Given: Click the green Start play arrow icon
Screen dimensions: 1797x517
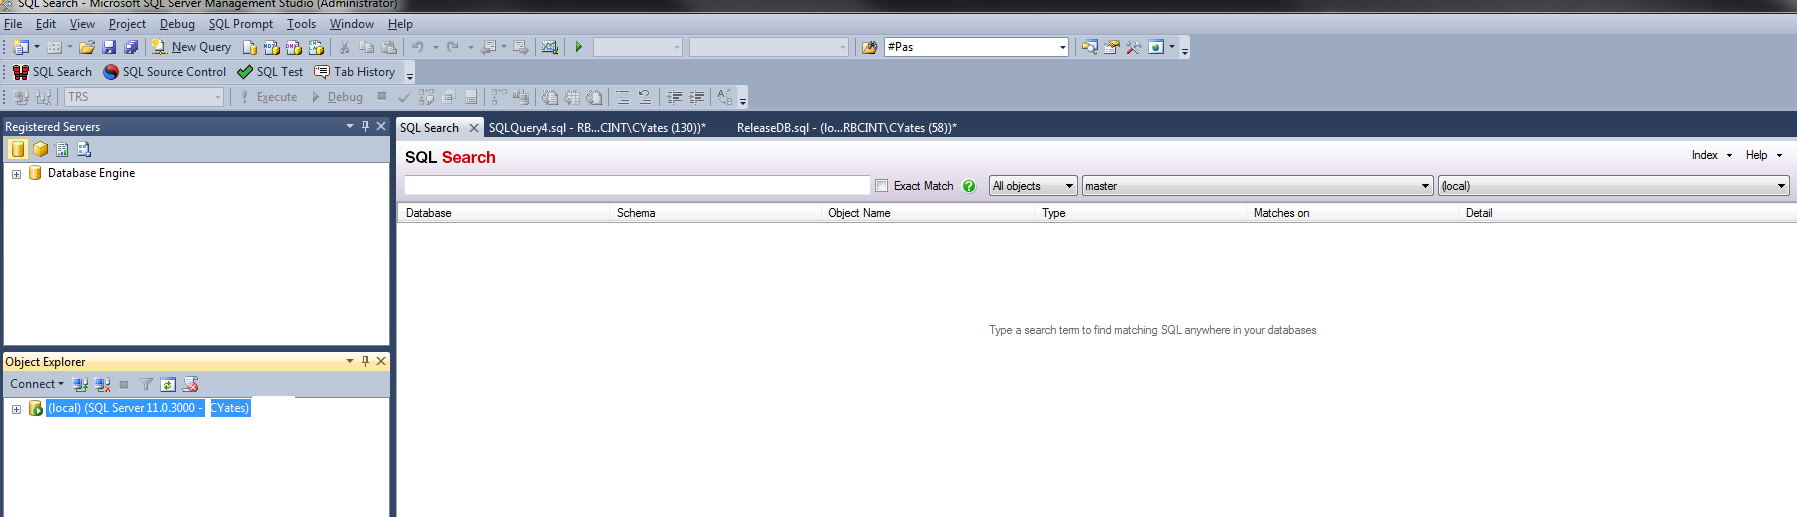Looking at the screenshot, I should pyautogui.click(x=578, y=47).
